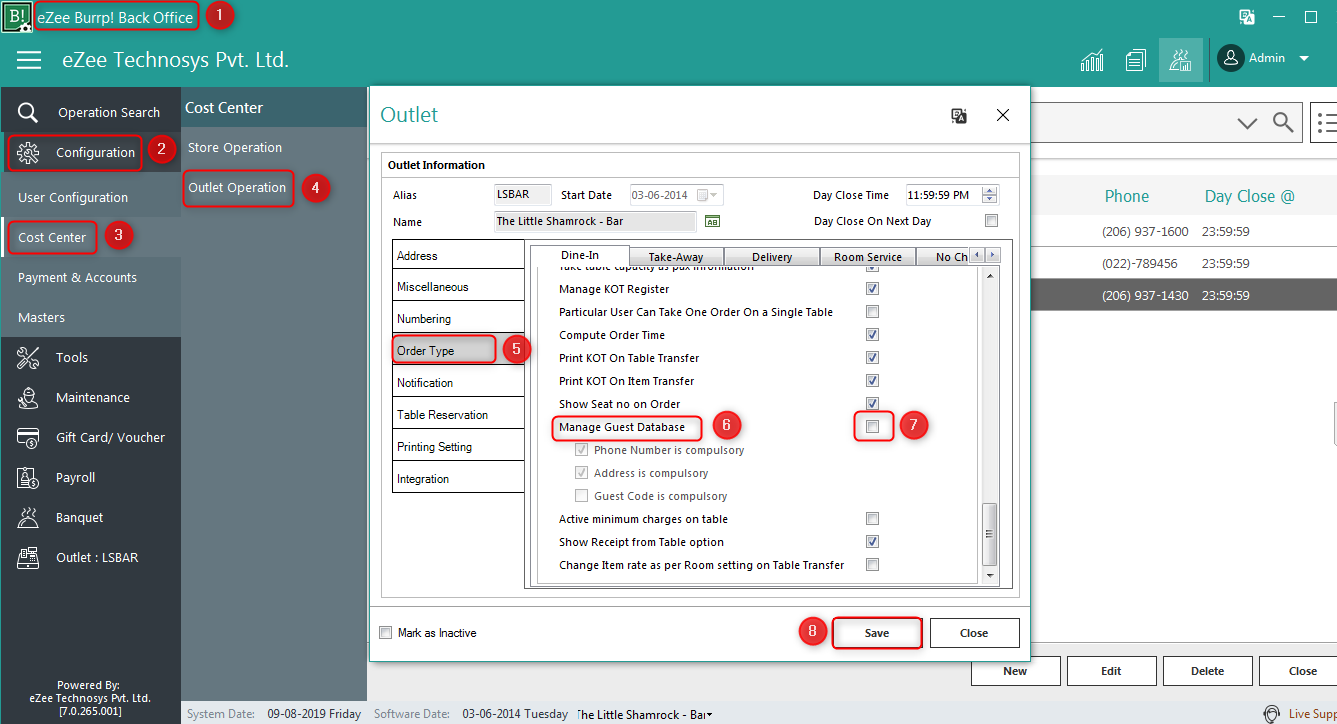1337x724 pixels.
Task: Save the outlet settings
Action: pyautogui.click(x=877, y=633)
